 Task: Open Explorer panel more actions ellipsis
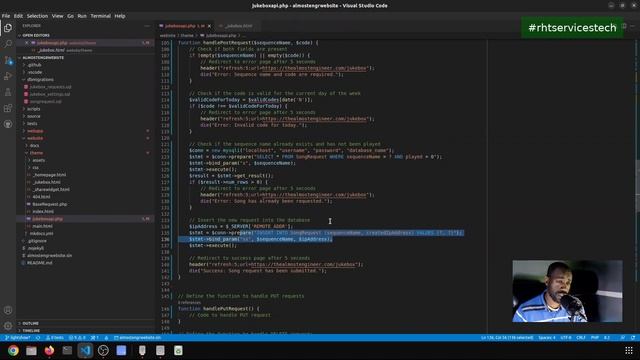pyautogui.click(x=147, y=26)
